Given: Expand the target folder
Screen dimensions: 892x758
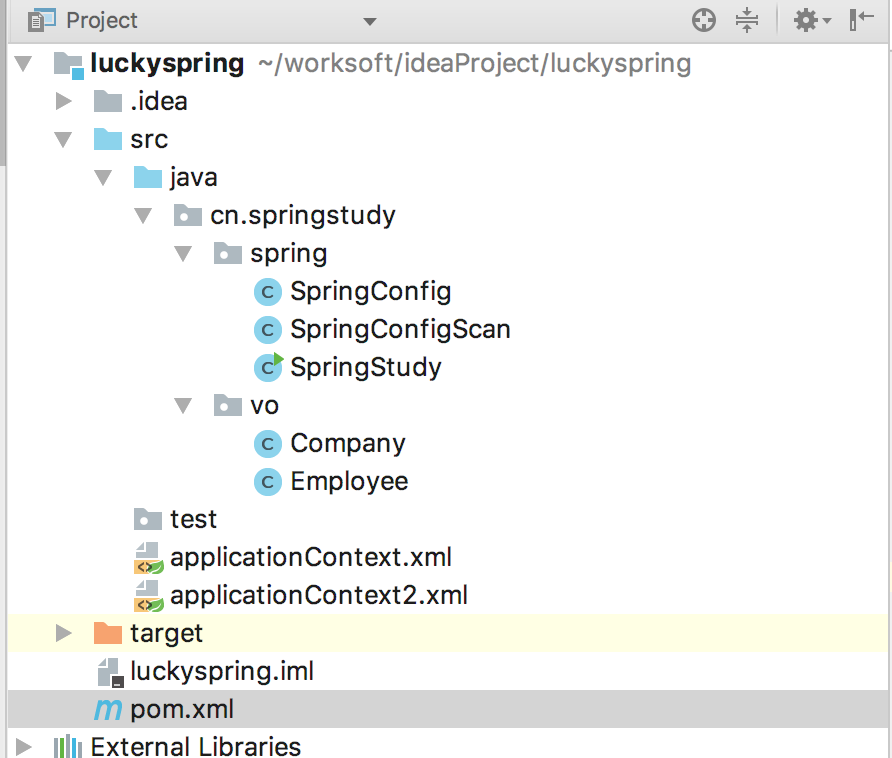Looking at the screenshot, I should 63,633.
